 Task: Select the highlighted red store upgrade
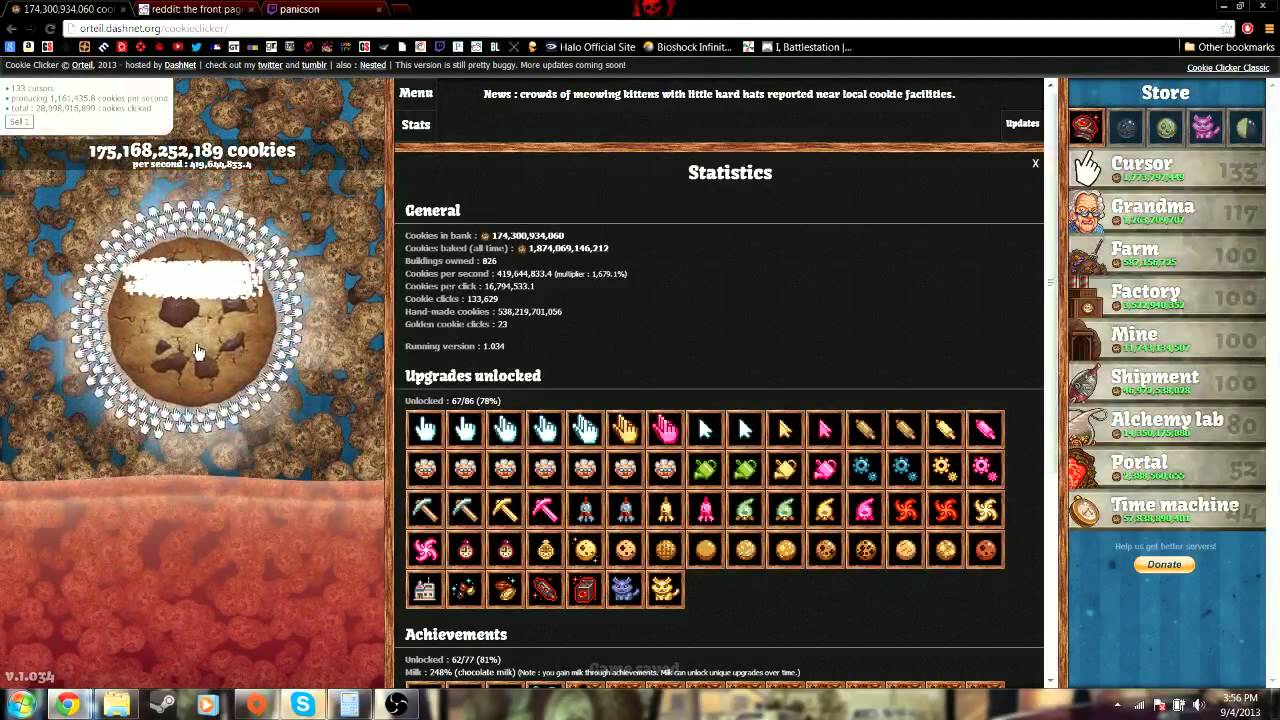click(1086, 128)
